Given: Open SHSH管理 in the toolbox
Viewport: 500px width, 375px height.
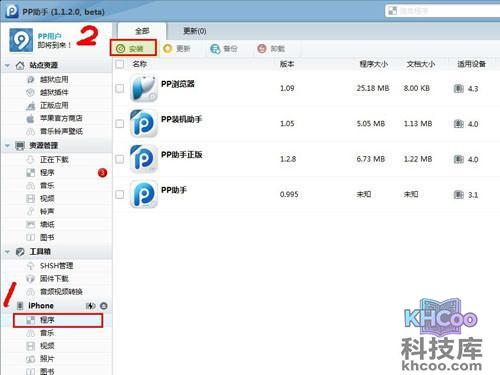Looking at the screenshot, I should coord(56,266).
